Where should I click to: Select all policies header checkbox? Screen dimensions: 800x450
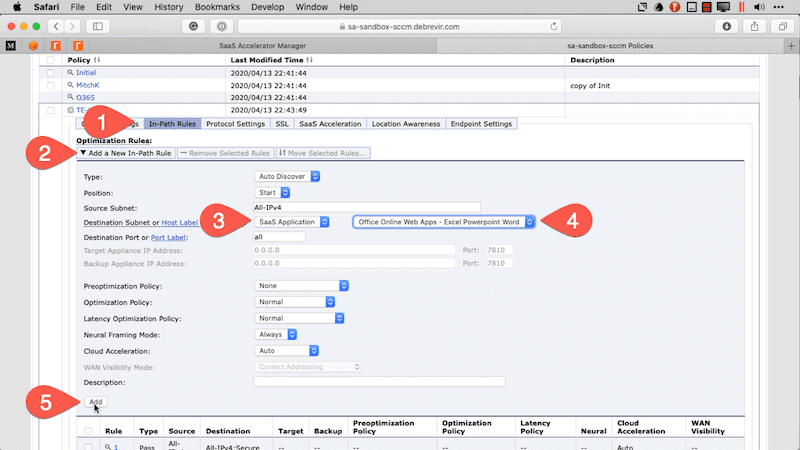pos(51,60)
